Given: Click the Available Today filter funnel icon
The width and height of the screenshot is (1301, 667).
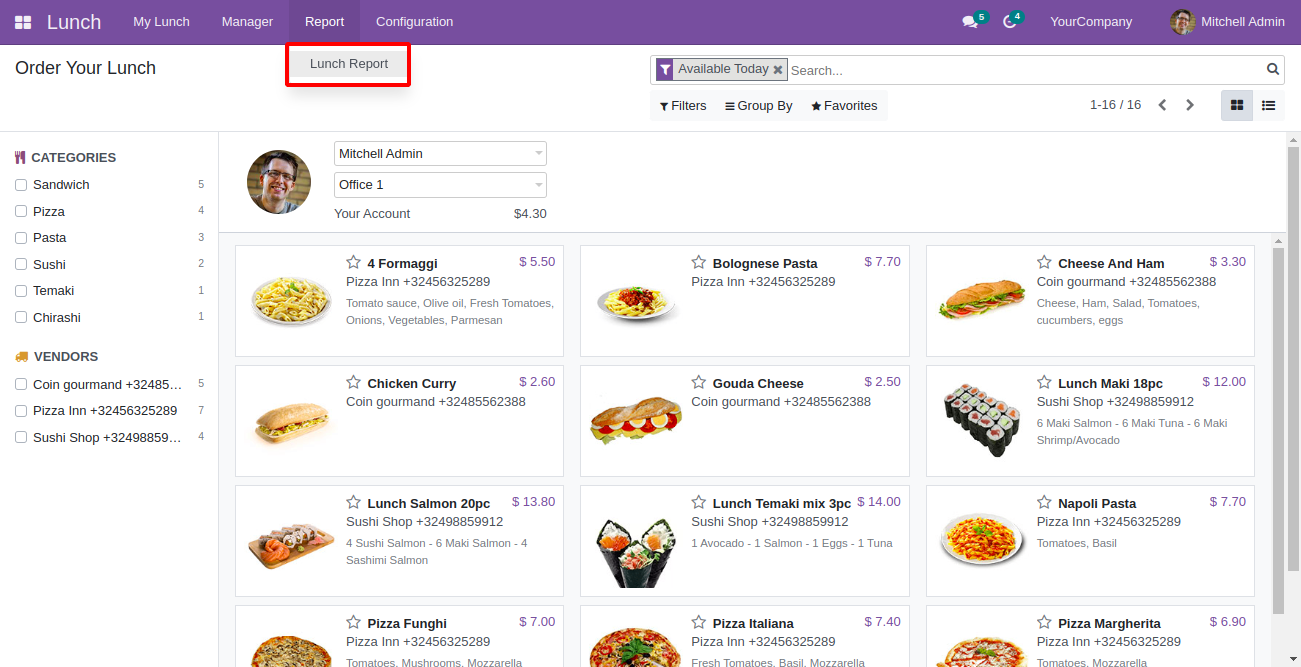Looking at the screenshot, I should (x=665, y=69).
